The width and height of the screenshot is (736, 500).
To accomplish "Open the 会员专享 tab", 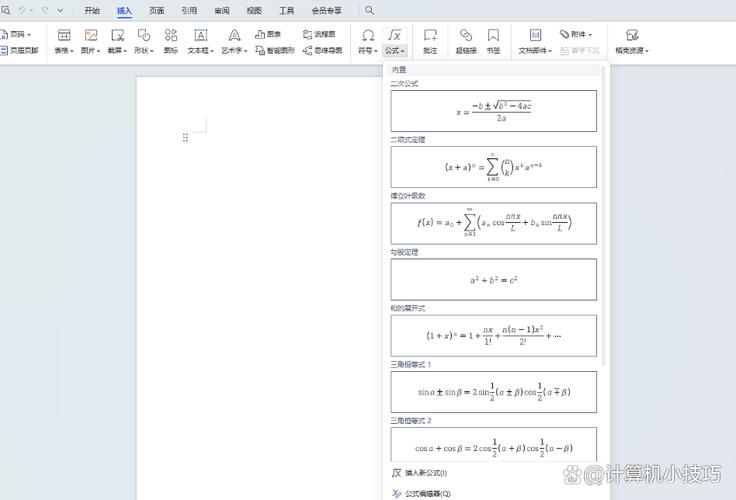I will (327, 10).
